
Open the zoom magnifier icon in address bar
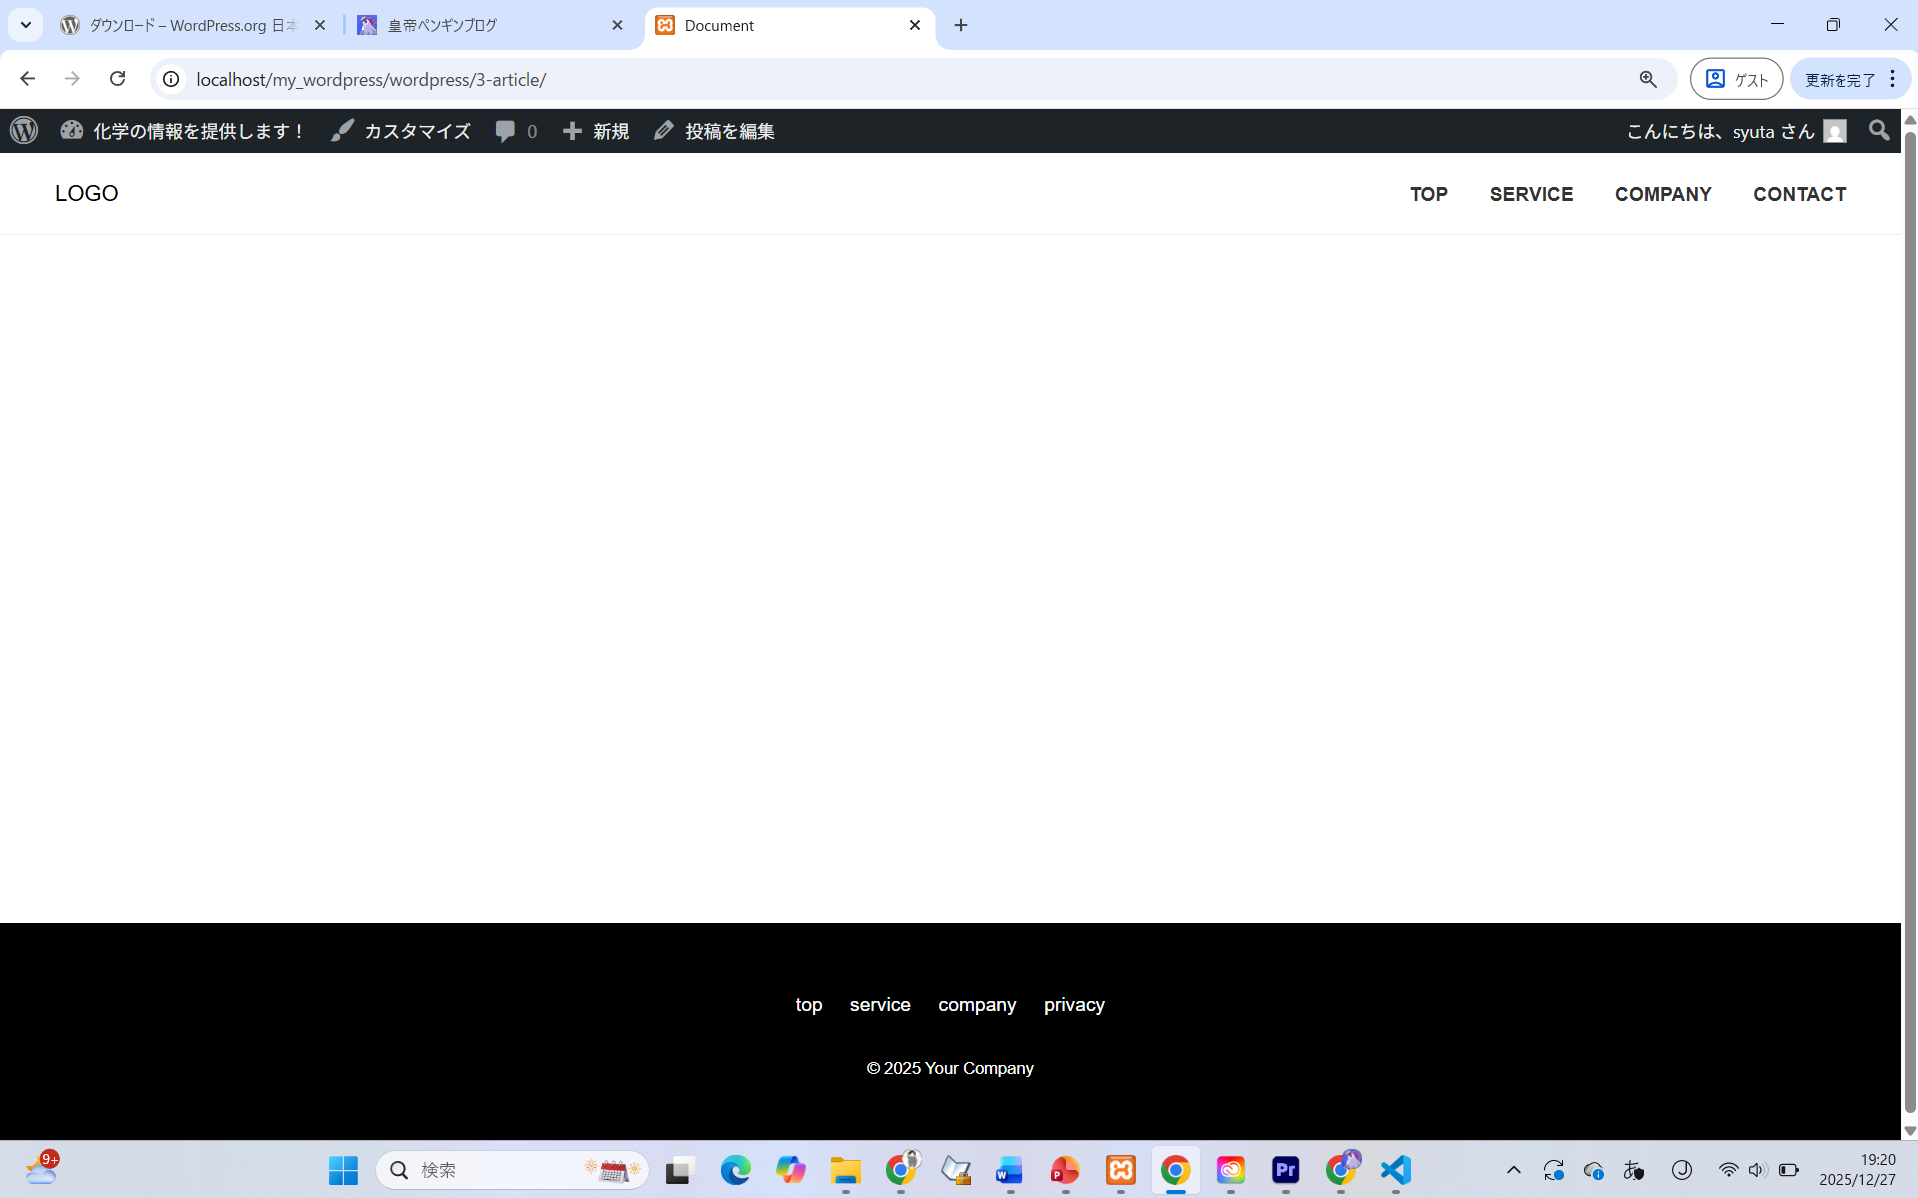(1648, 79)
